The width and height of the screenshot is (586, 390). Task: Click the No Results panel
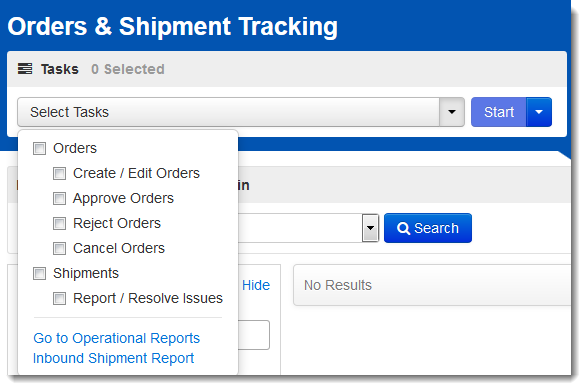[432, 285]
